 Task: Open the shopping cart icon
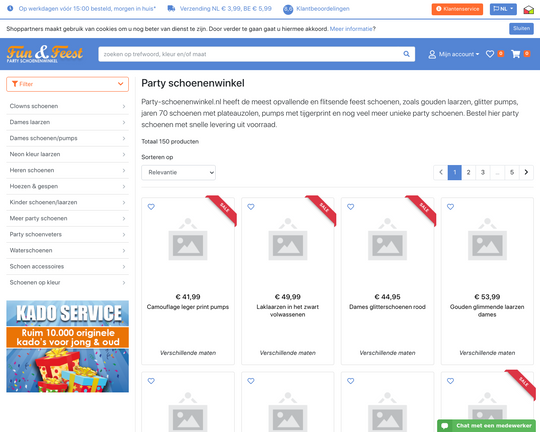click(x=516, y=54)
